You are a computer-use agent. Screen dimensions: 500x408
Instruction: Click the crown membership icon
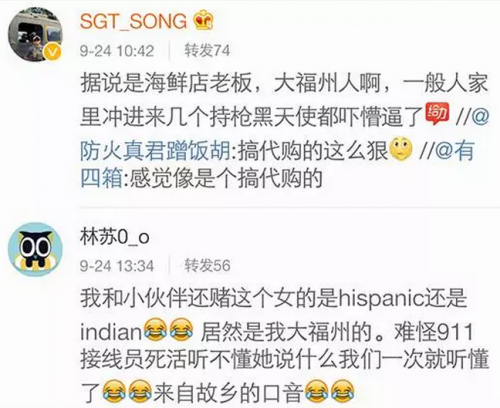(204, 20)
